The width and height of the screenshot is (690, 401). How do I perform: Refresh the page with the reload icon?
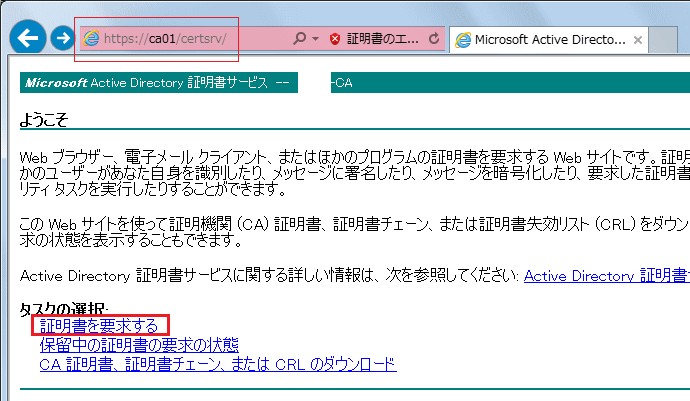click(434, 39)
